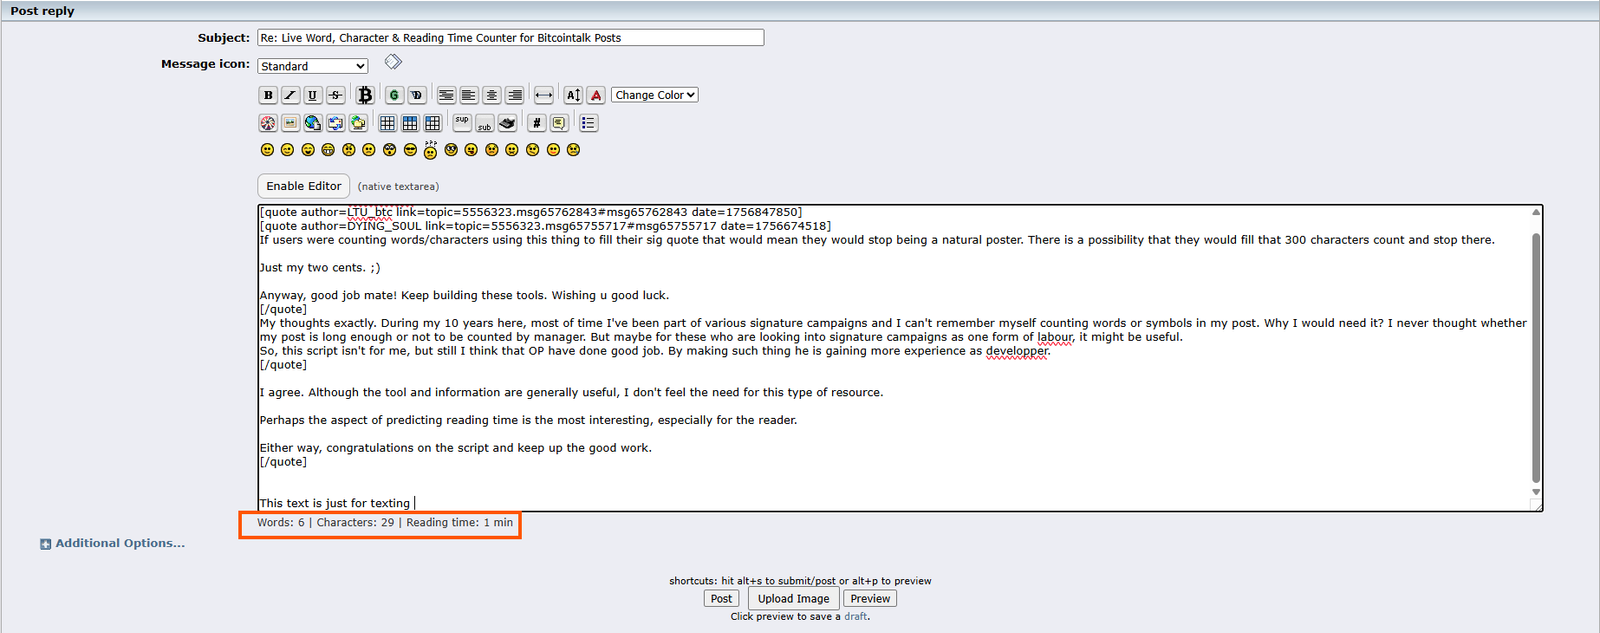
Task: Click the line 'This text is just for texting'
Action: click(335, 503)
